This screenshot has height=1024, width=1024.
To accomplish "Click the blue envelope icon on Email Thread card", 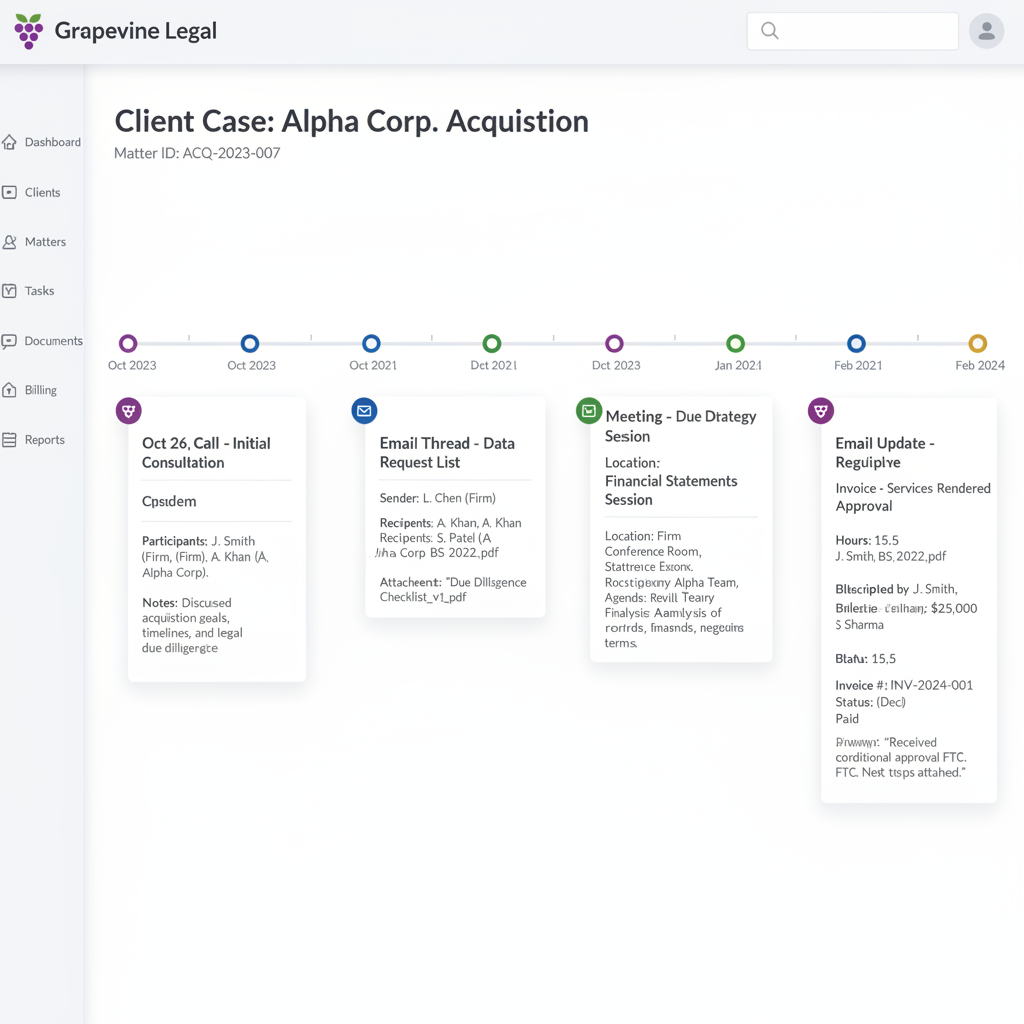I will [364, 410].
